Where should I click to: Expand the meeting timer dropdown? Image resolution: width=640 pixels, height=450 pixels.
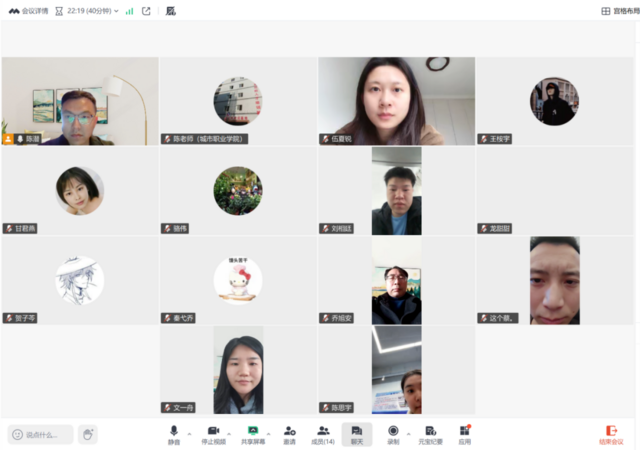pyautogui.click(x=116, y=11)
